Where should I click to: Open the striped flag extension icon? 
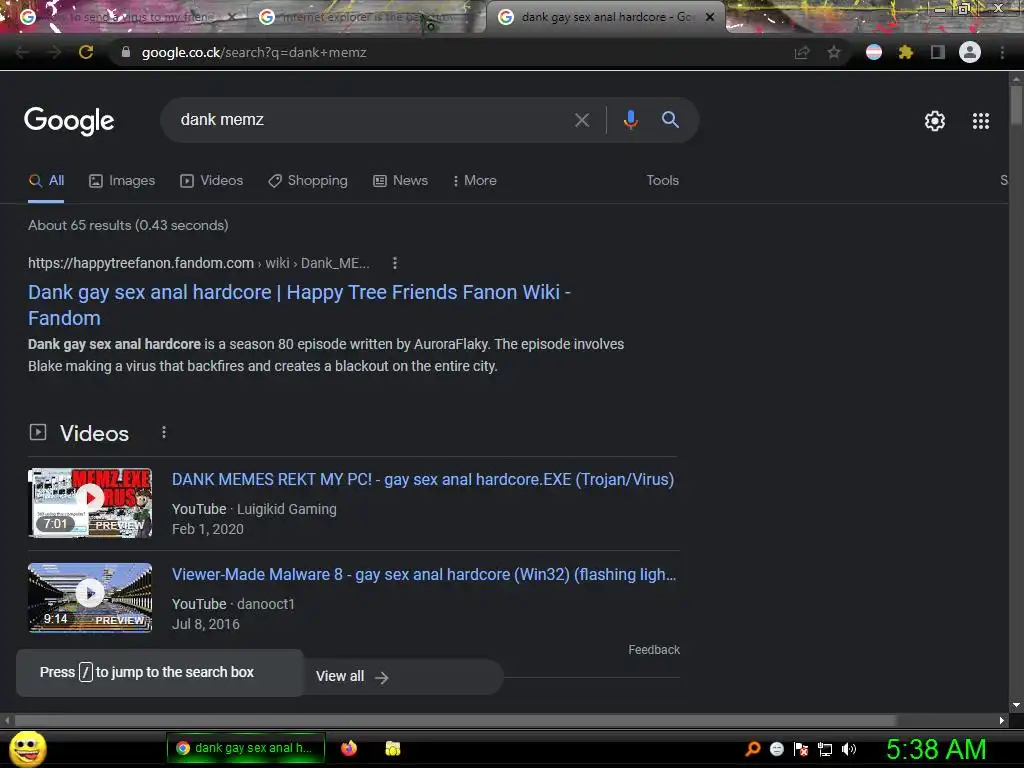point(874,52)
